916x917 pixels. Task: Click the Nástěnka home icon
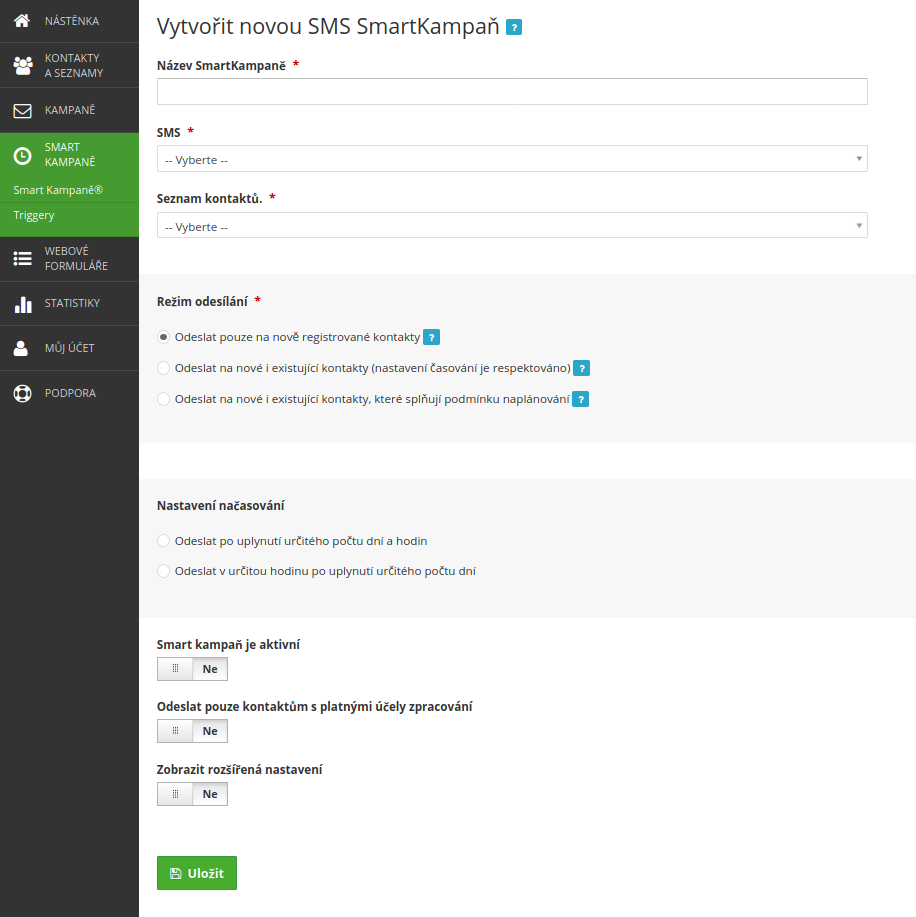coord(22,20)
